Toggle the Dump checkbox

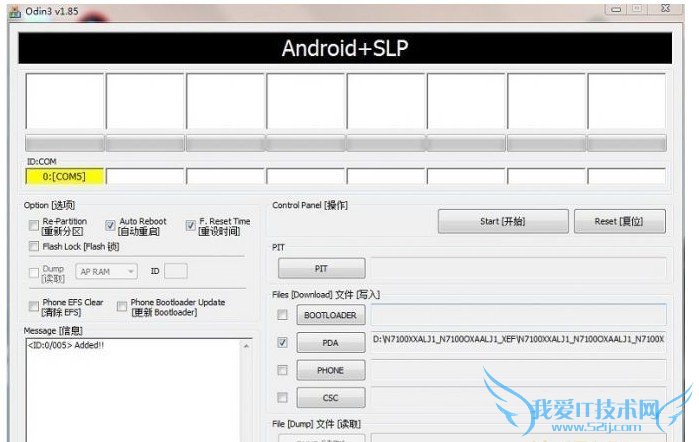point(33,273)
